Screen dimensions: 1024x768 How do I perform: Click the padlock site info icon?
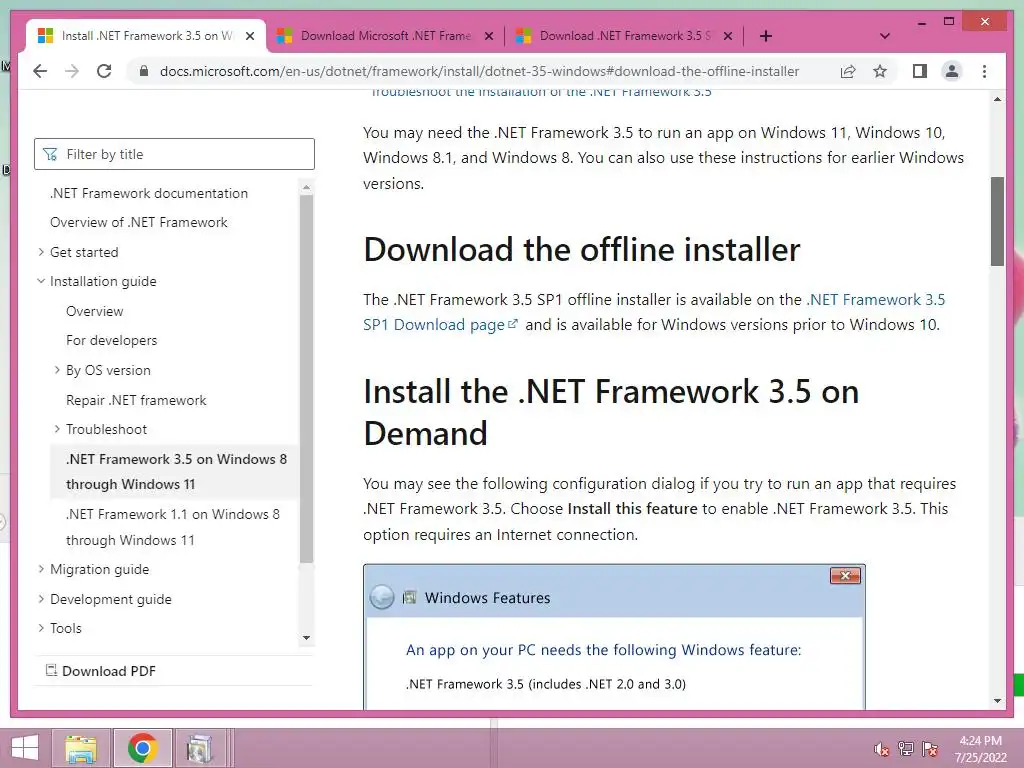(144, 71)
